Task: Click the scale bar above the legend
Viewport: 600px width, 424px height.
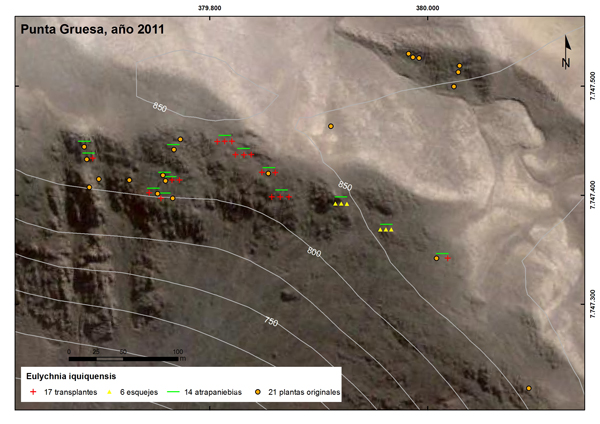Action: pyautogui.click(x=122, y=357)
